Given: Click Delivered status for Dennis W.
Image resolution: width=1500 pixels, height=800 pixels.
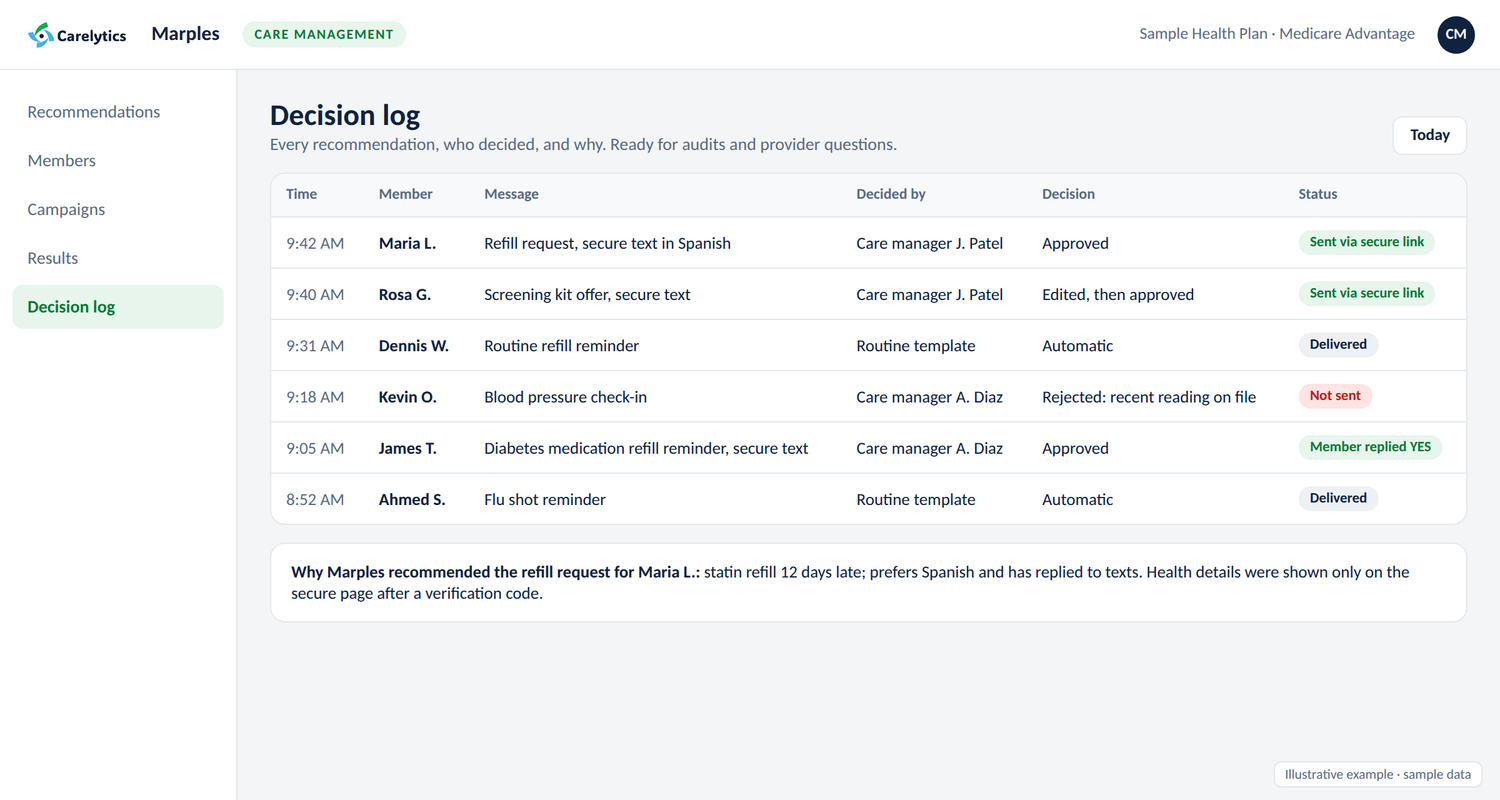Looking at the screenshot, I should [1338, 344].
